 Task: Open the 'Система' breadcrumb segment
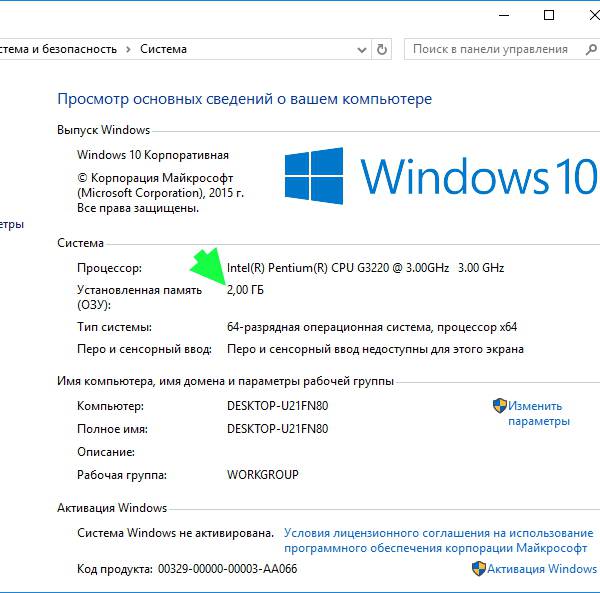tap(163, 49)
